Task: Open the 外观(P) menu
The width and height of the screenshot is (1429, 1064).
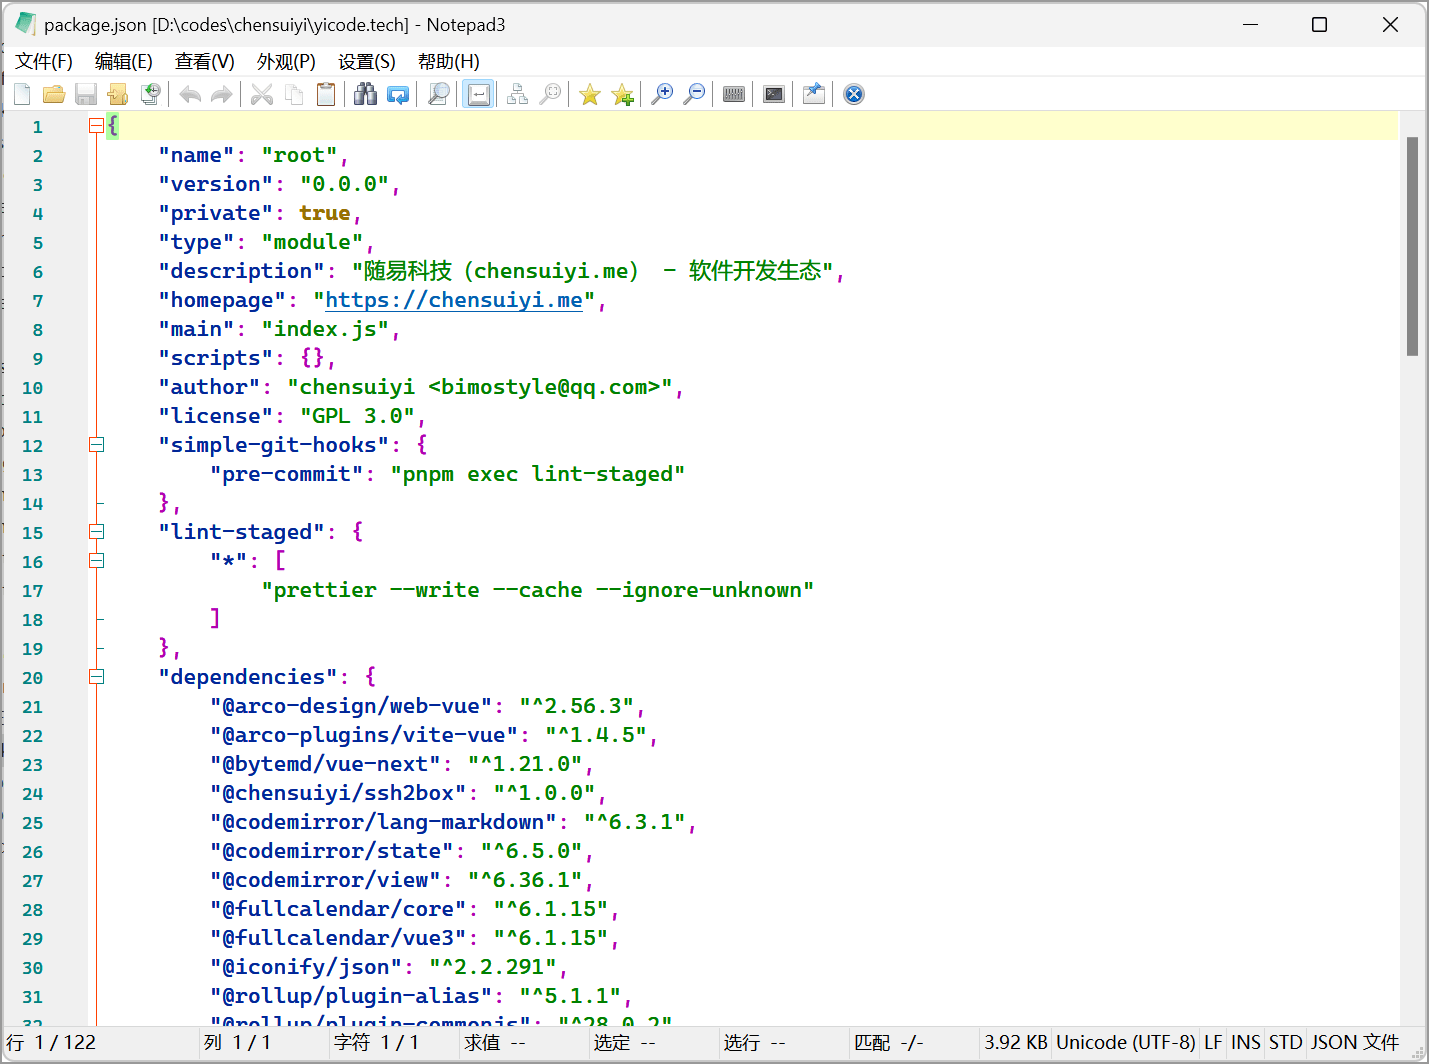Action: point(286,62)
